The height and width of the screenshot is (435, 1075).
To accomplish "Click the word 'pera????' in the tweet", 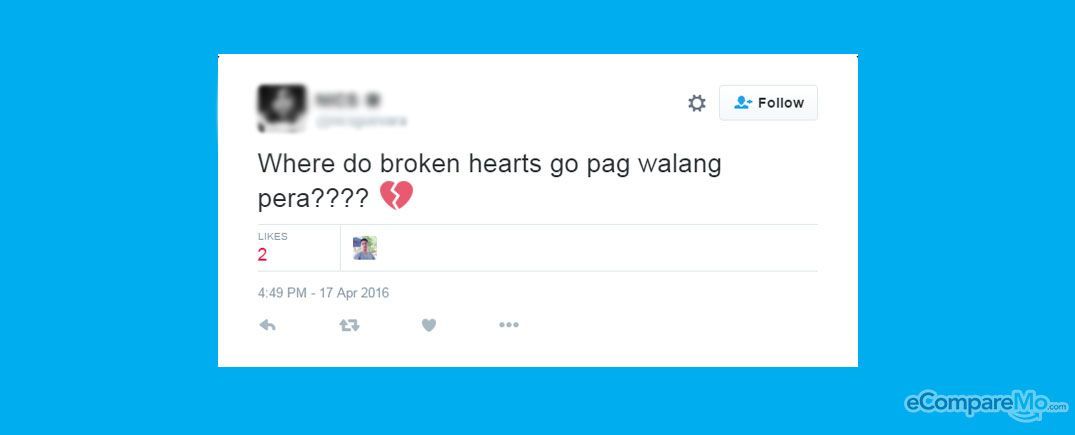I will click(x=313, y=198).
